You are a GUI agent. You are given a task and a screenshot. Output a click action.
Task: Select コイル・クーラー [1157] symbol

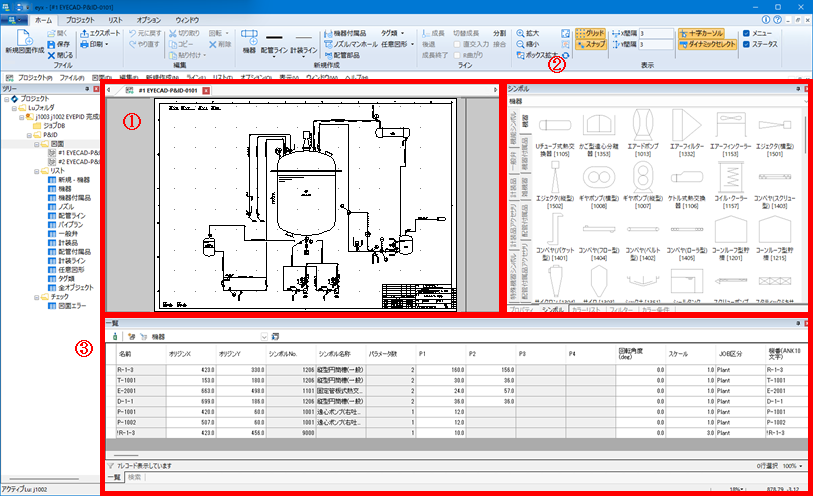click(x=731, y=185)
